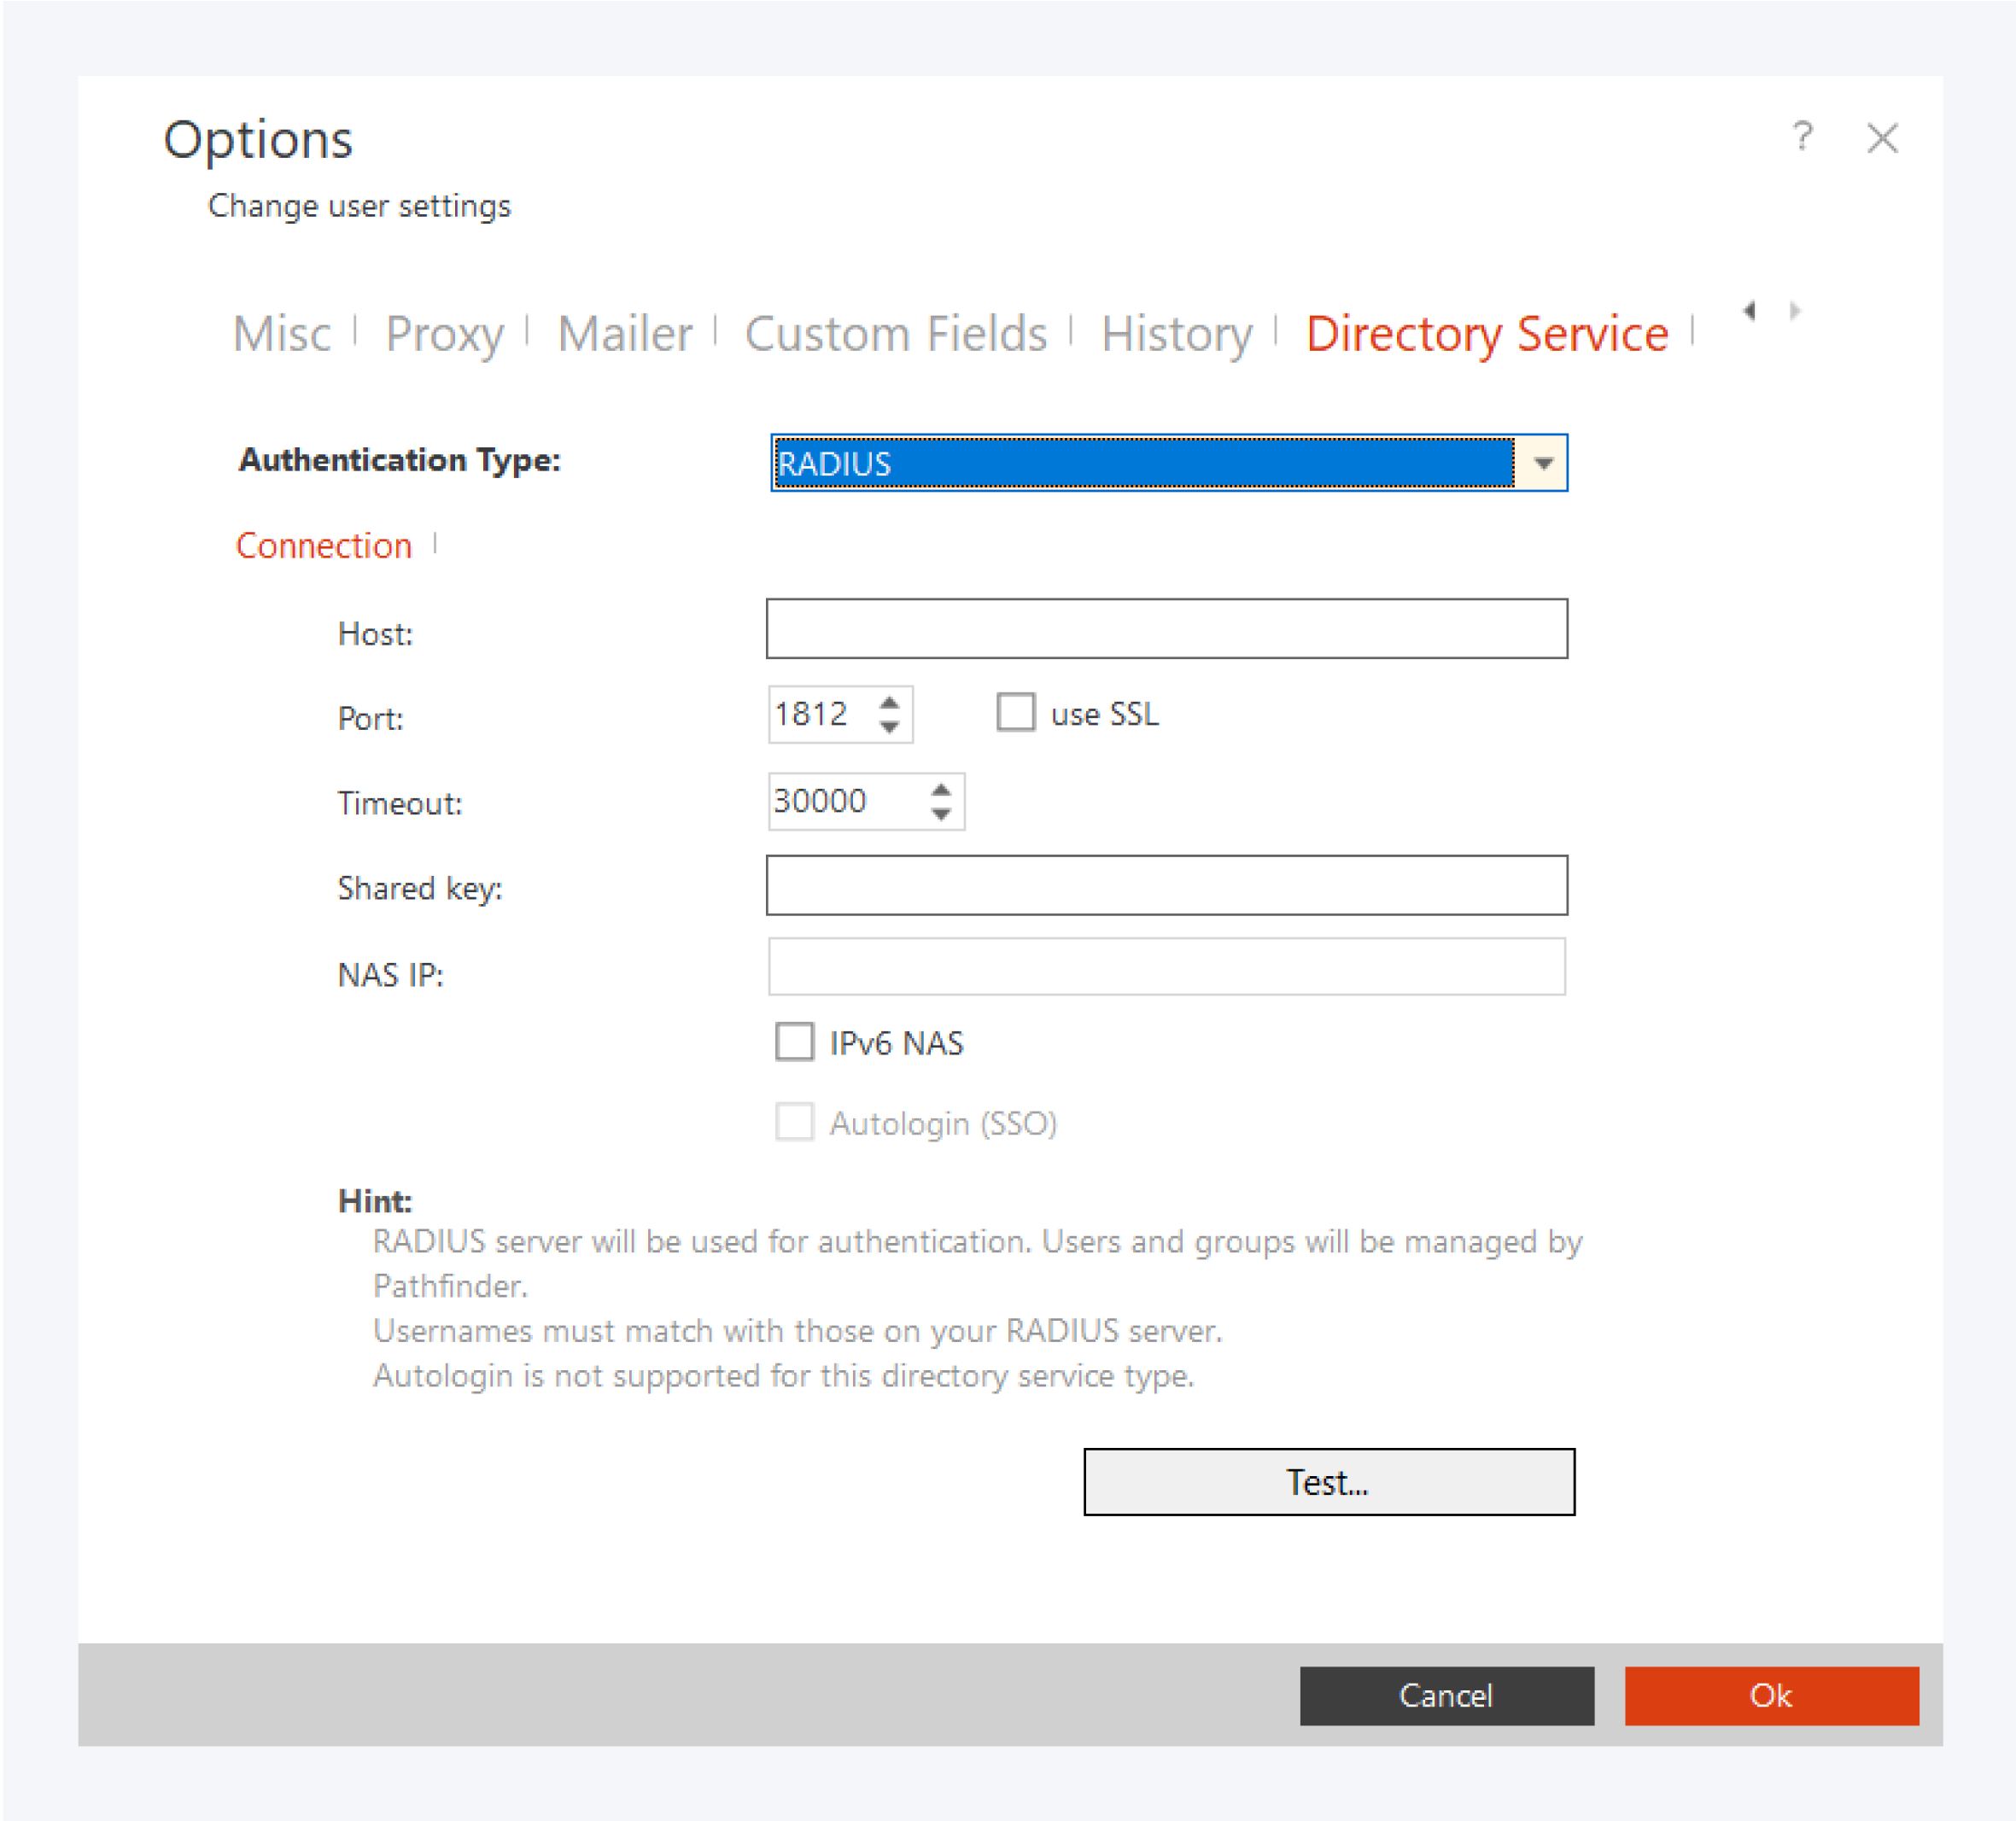Increase Timeout value with up arrow

pos(940,790)
